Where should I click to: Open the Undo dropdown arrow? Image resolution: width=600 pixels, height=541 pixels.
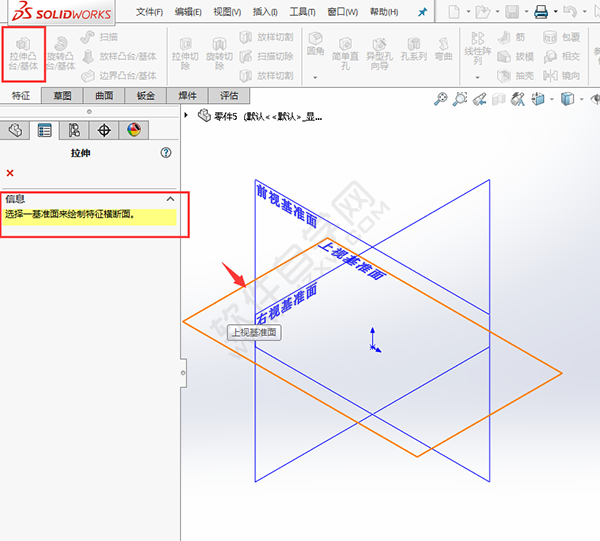(585, 12)
